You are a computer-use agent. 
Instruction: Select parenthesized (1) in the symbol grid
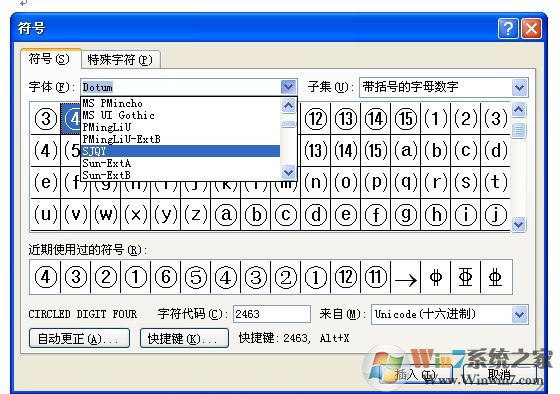436,119
